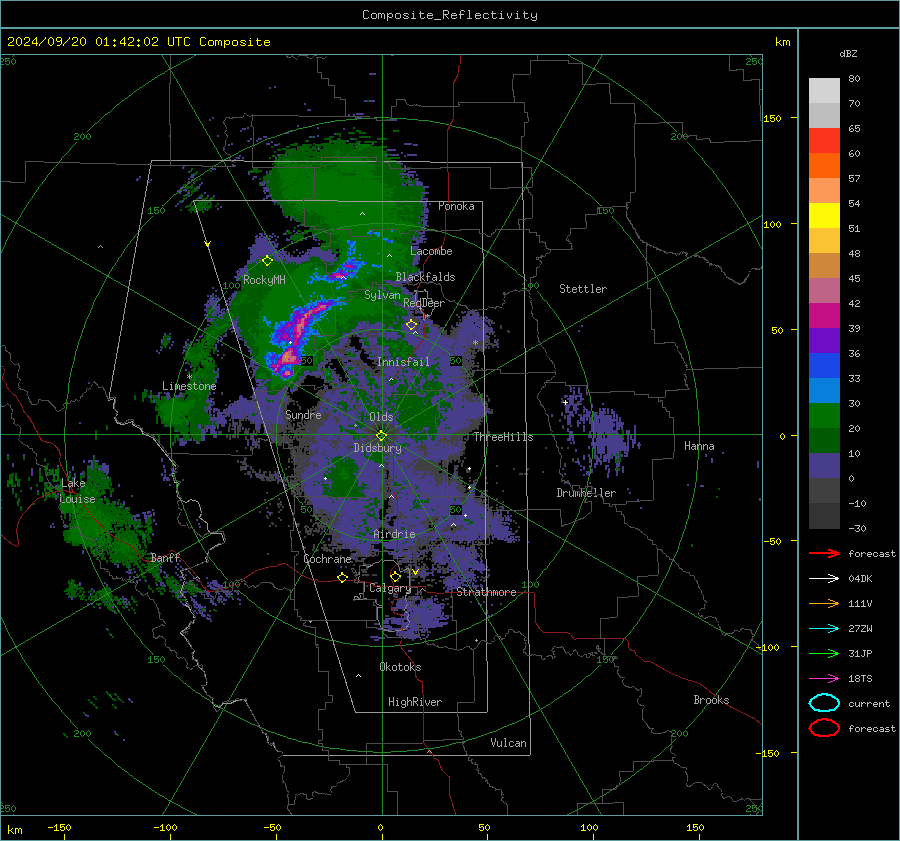
Task: Select the yellow diamond marker below RedDeer
Action: pyautogui.click(x=411, y=325)
